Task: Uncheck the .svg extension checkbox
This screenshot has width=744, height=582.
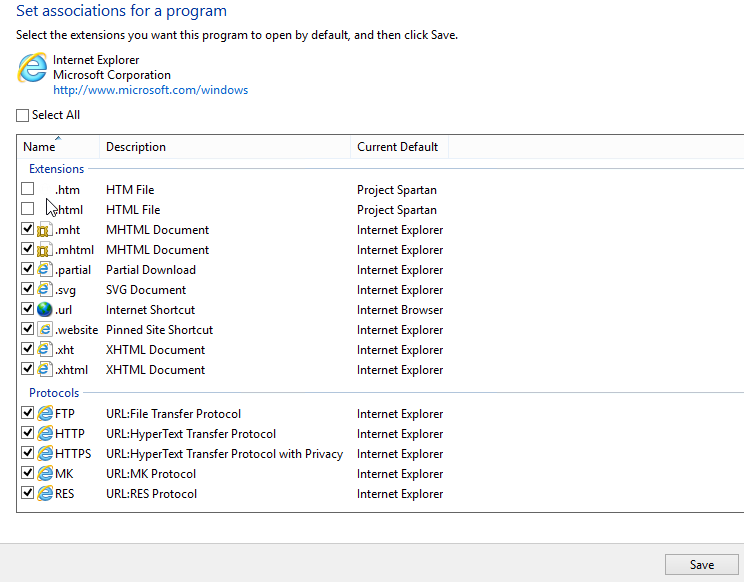Action: [28, 288]
